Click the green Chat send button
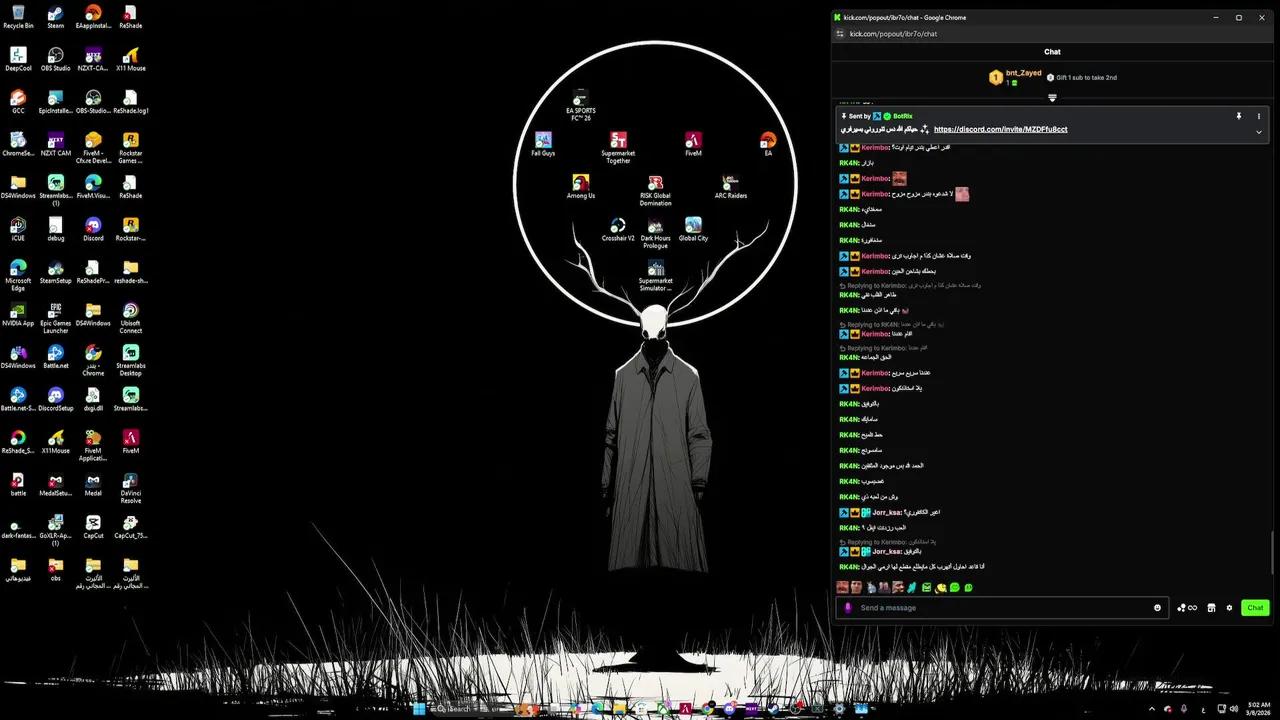 [1255, 608]
